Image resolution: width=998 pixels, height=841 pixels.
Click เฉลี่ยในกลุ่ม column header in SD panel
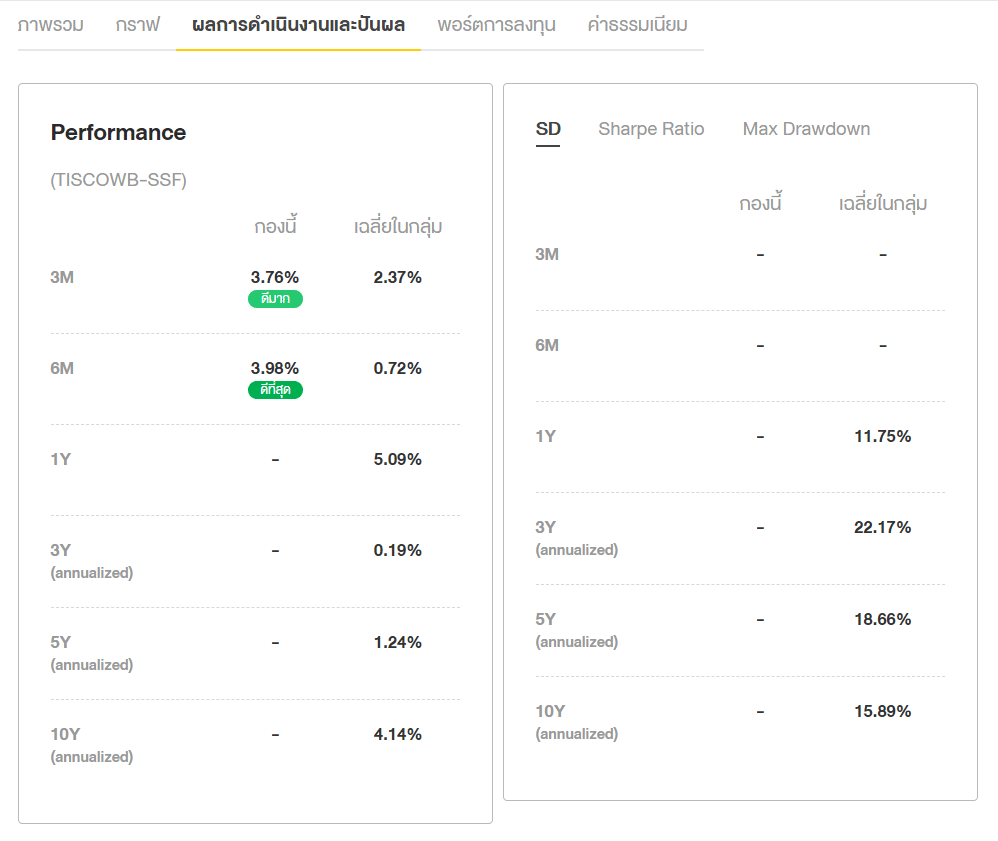tap(882, 204)
